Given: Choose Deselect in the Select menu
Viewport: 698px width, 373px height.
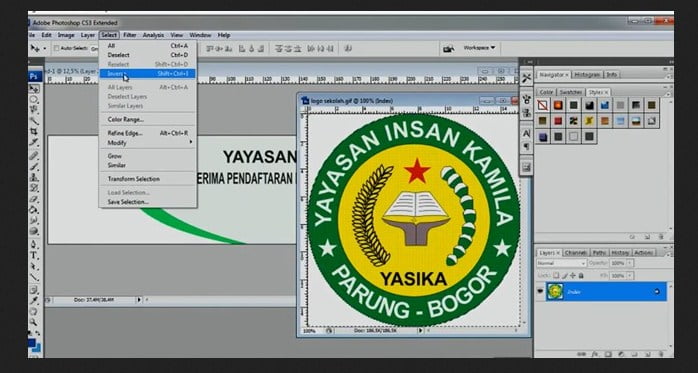Looking at the screenshot, I should [x=148, y=55].
